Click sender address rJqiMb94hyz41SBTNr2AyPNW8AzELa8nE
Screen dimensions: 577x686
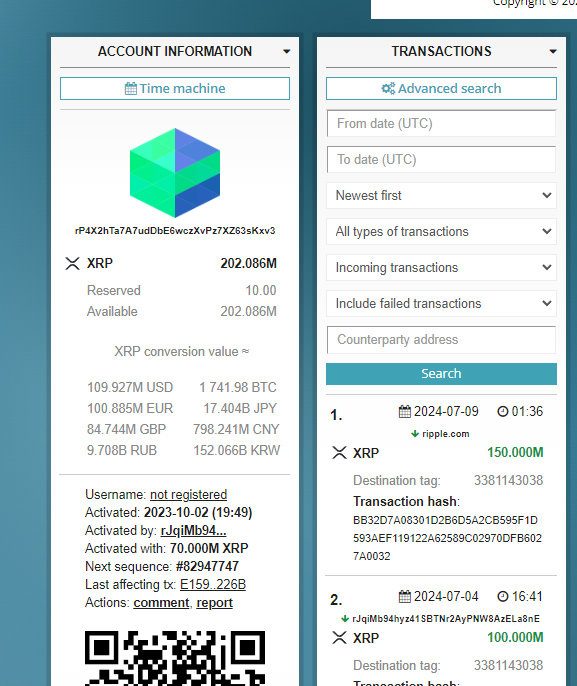[446, 619]
